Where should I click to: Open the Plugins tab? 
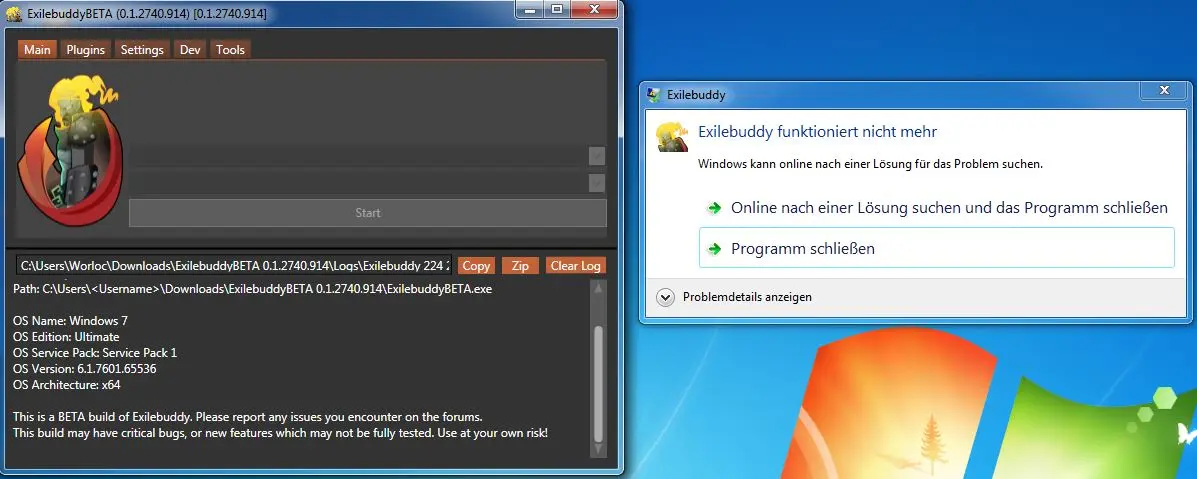tap(86, 50)
